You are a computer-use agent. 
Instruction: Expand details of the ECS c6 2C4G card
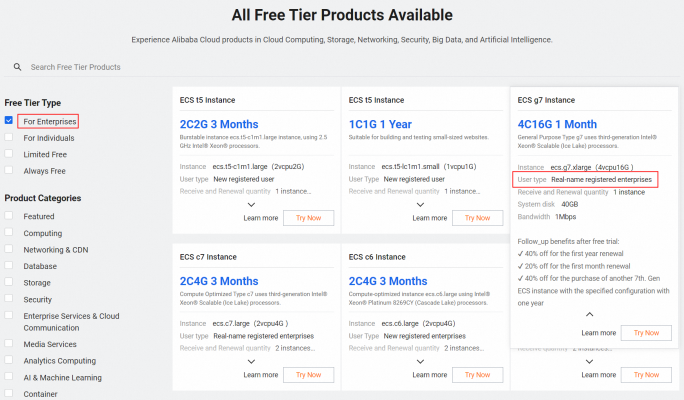point(420,362)
